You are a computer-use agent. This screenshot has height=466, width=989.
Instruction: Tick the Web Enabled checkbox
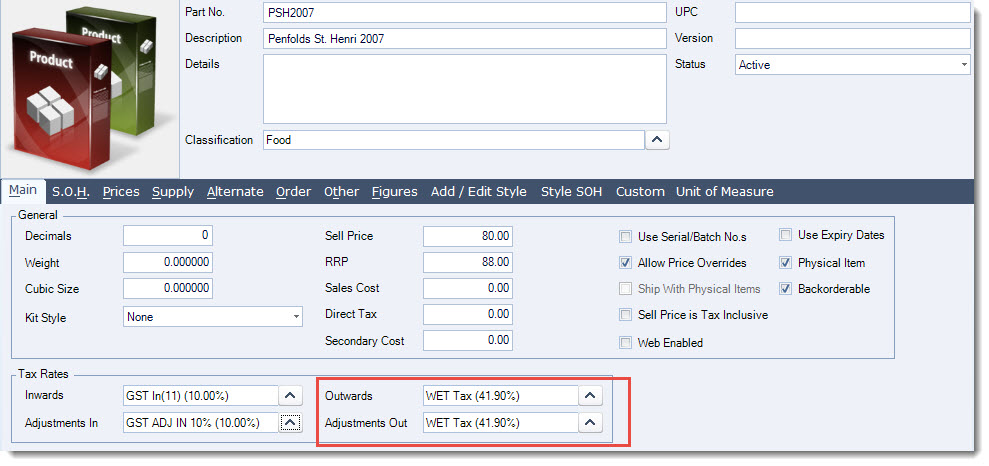[x=626, y=343]
